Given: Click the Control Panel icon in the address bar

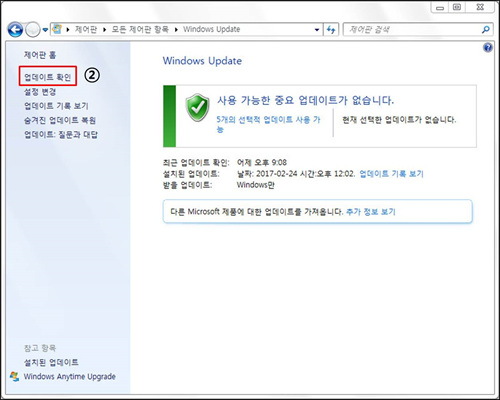Looking at the screenshot, I should [x=57, y=29].
